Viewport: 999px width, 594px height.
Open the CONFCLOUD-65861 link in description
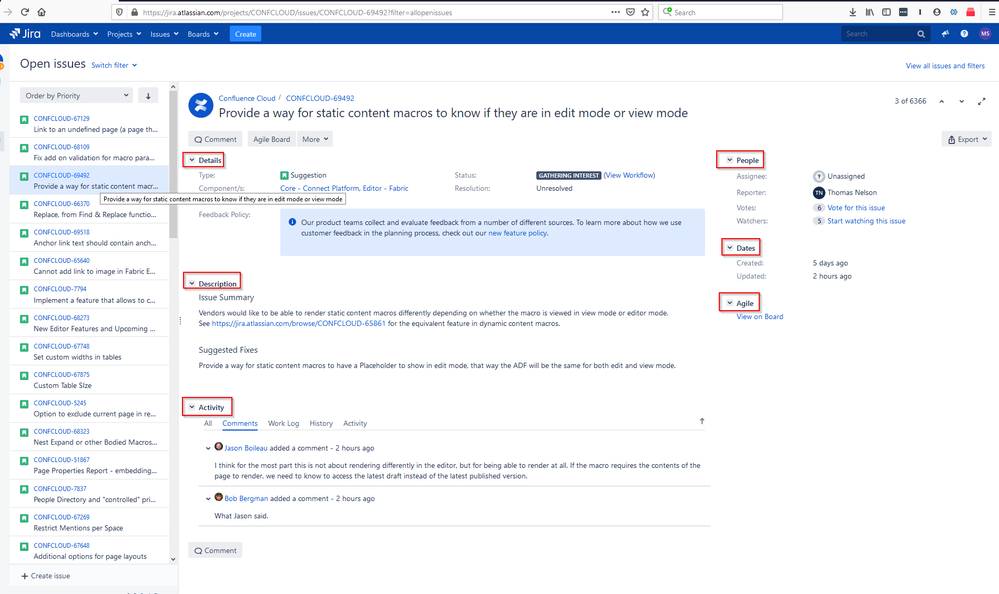(299, 324)
